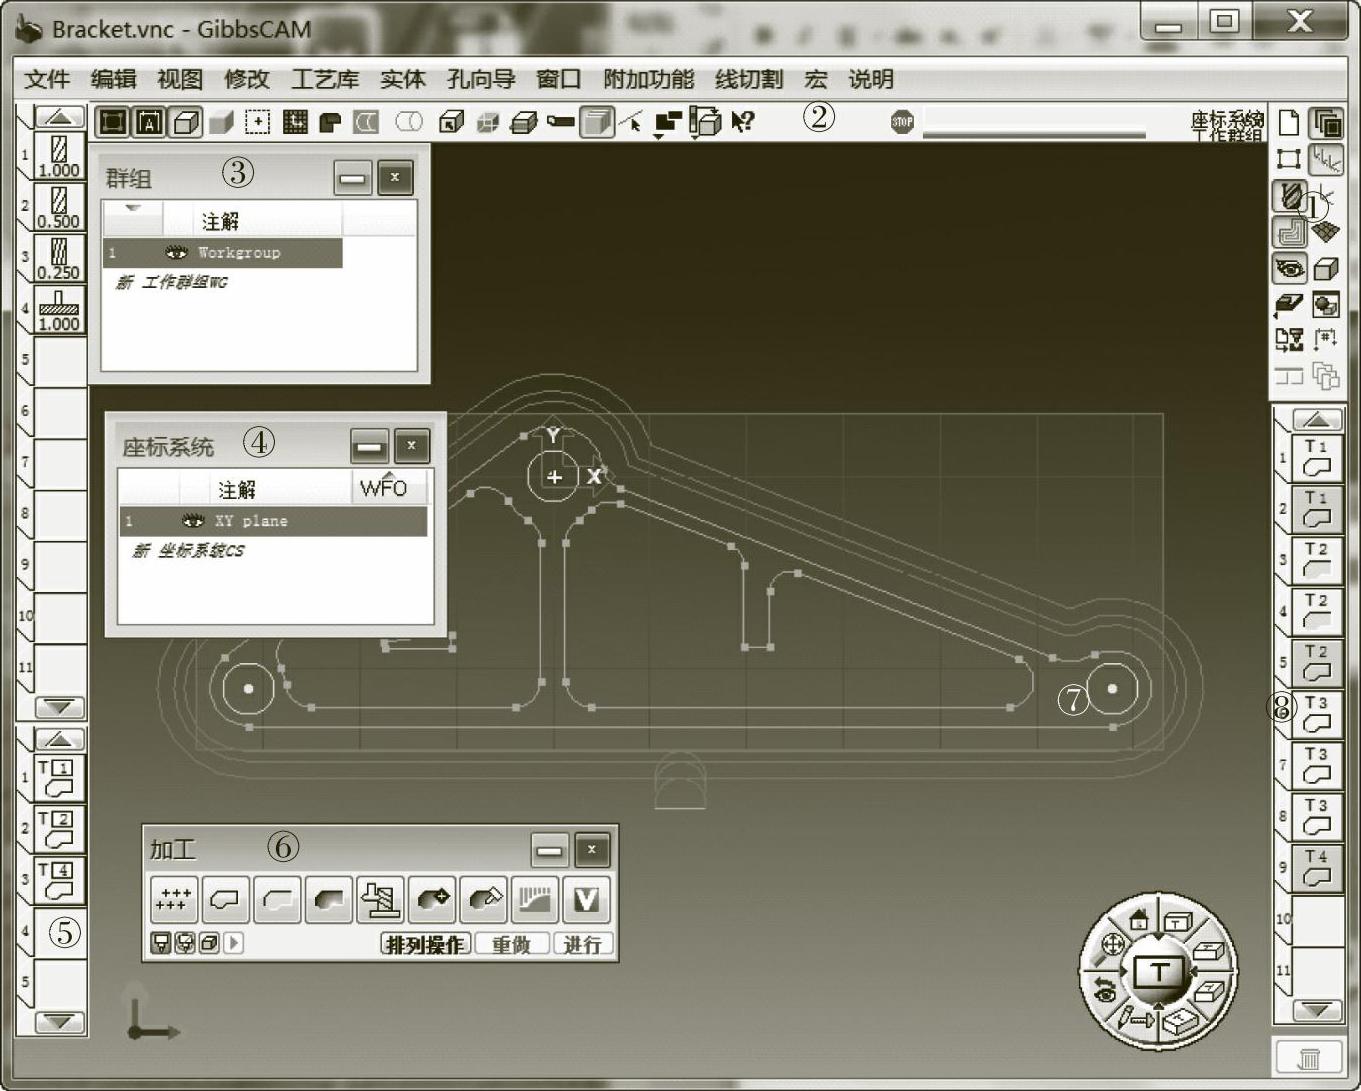Select tool tile 3 labelled 0.250
1361x1091 pixels.
tap(59, 258)
